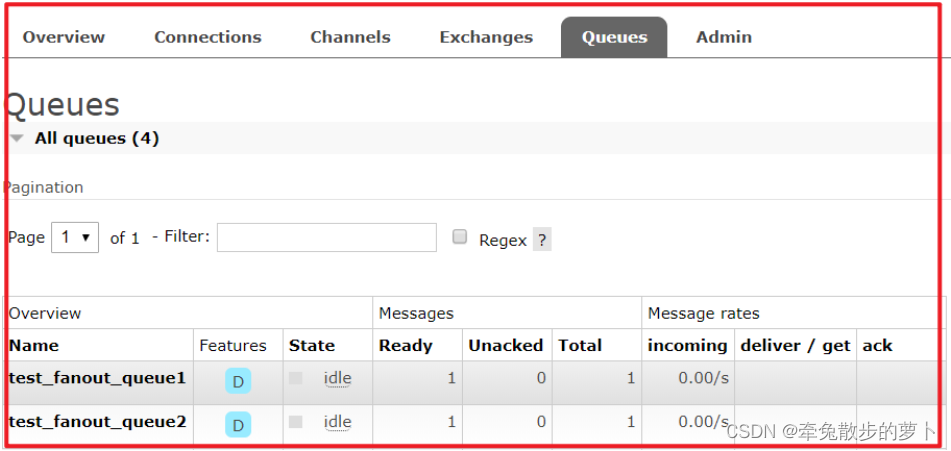Click the Filter text field
Viewport: 951px width, 451px height.
click(326, 237)
